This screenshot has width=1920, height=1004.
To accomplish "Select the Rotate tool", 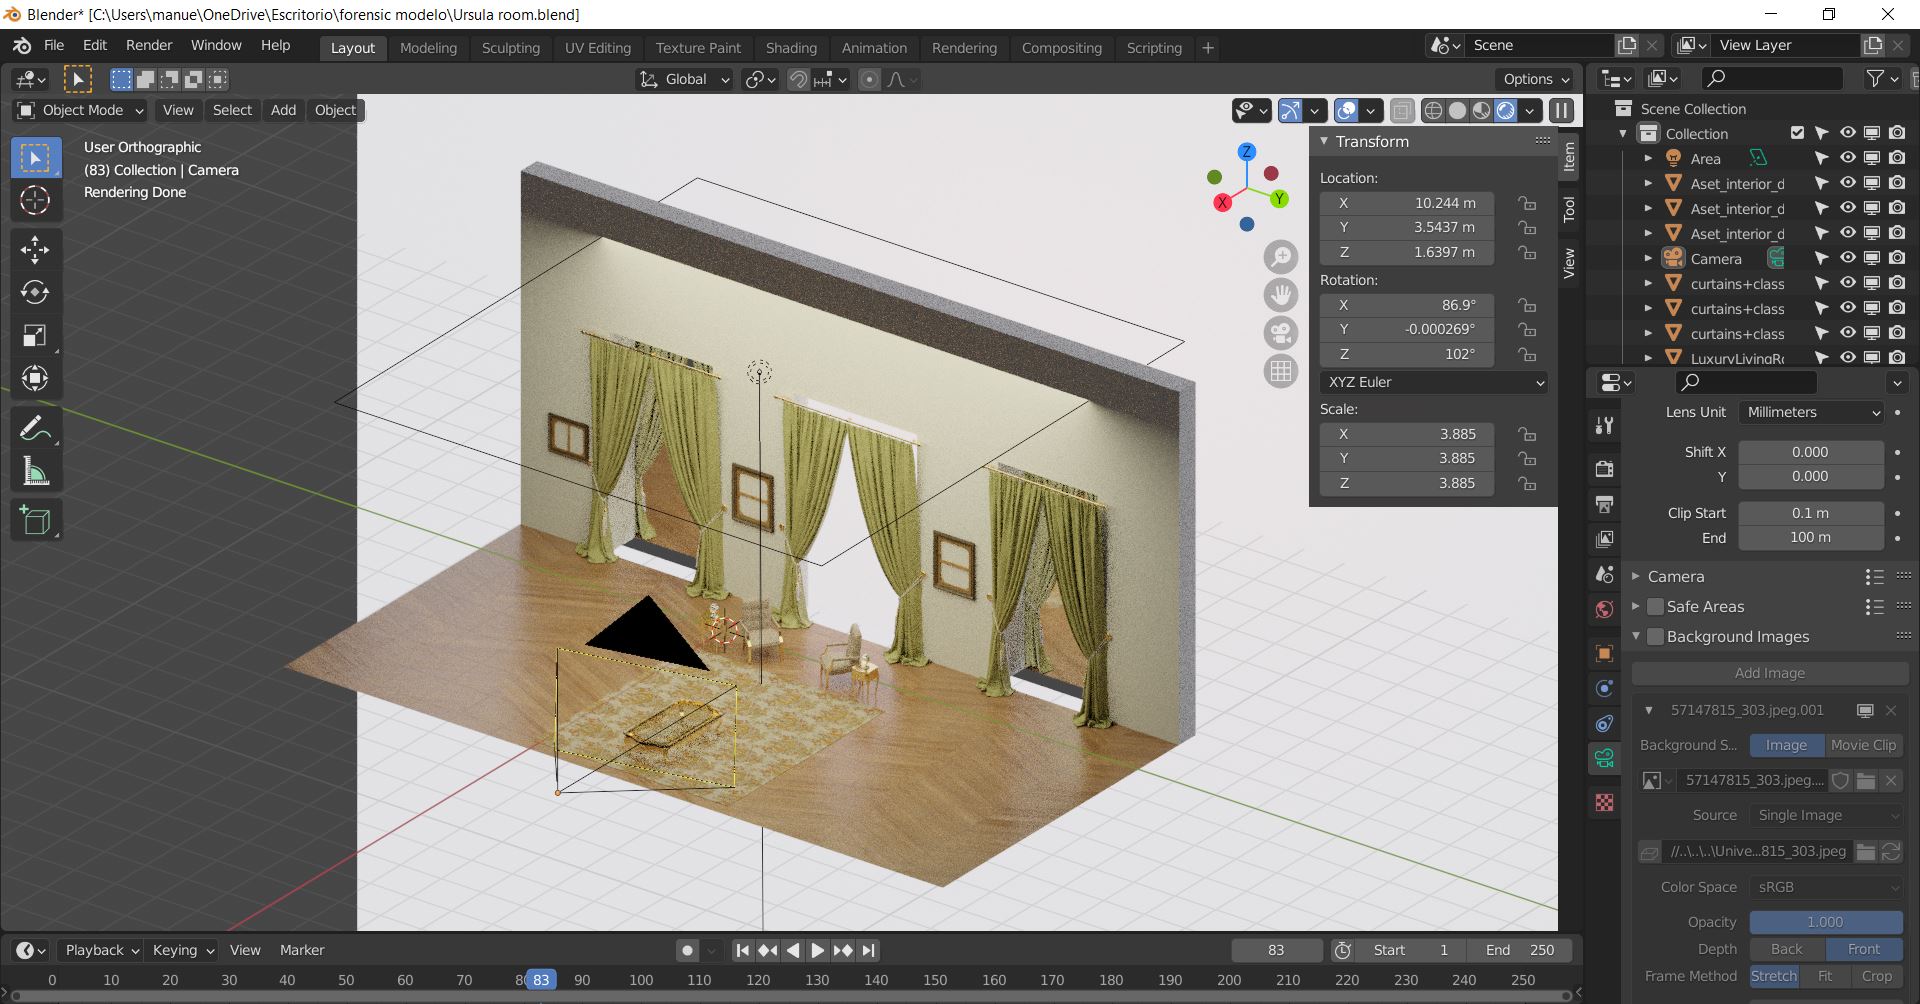I will [35, 292].
